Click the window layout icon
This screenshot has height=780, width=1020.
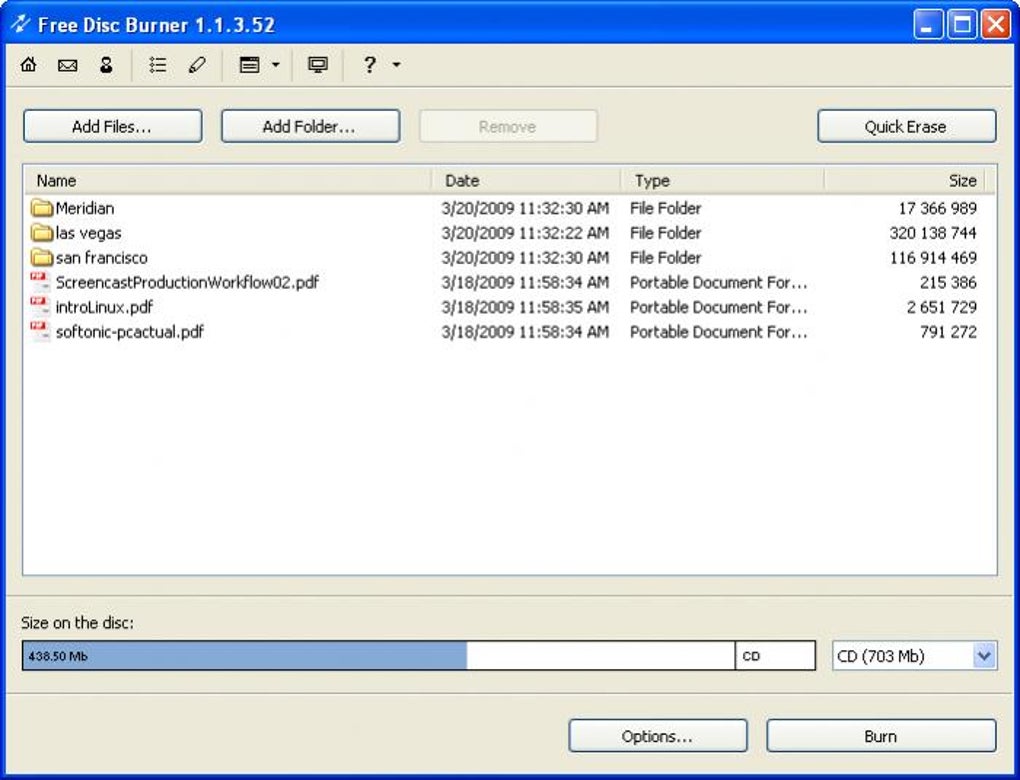[250, 64]
